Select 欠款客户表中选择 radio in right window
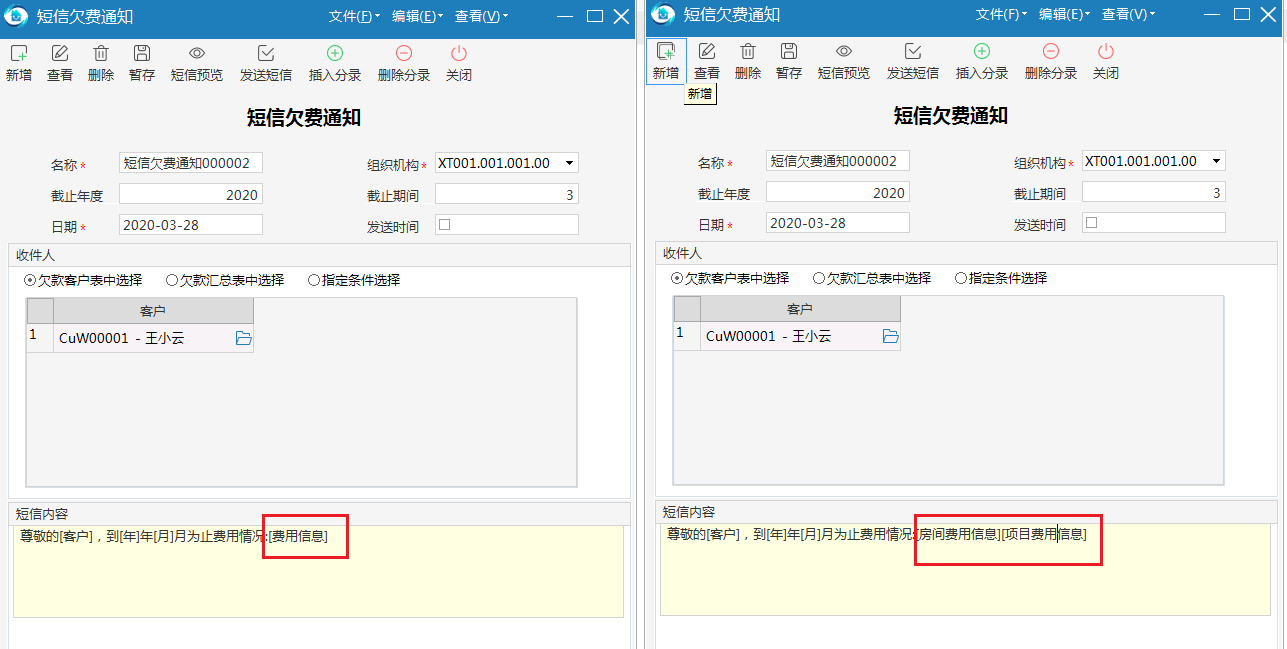This screenshot has width=1287, height=649. [677, 278]
